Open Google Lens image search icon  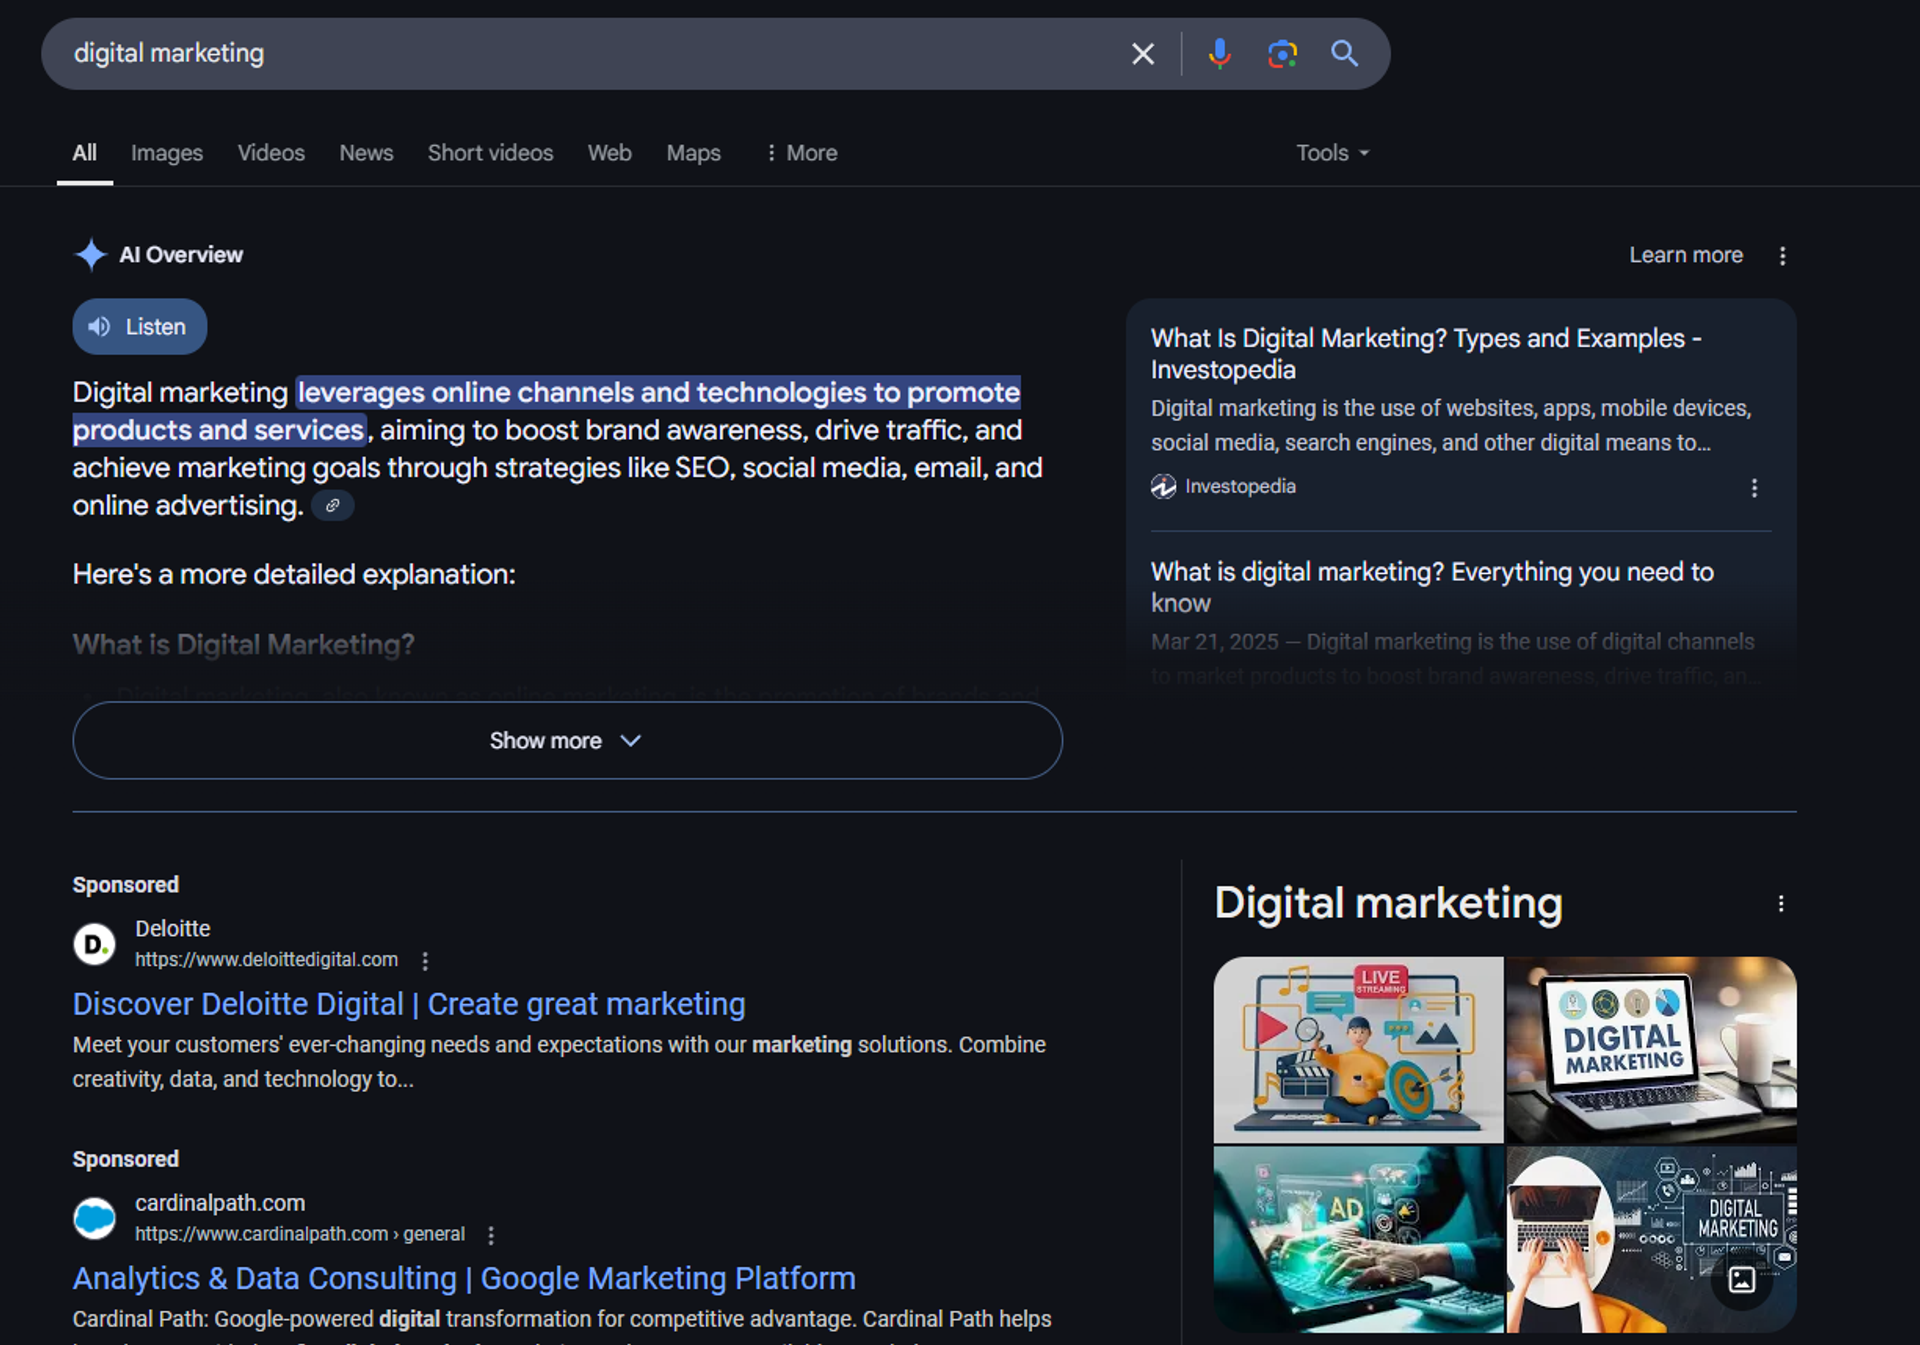click(1282, 54)
